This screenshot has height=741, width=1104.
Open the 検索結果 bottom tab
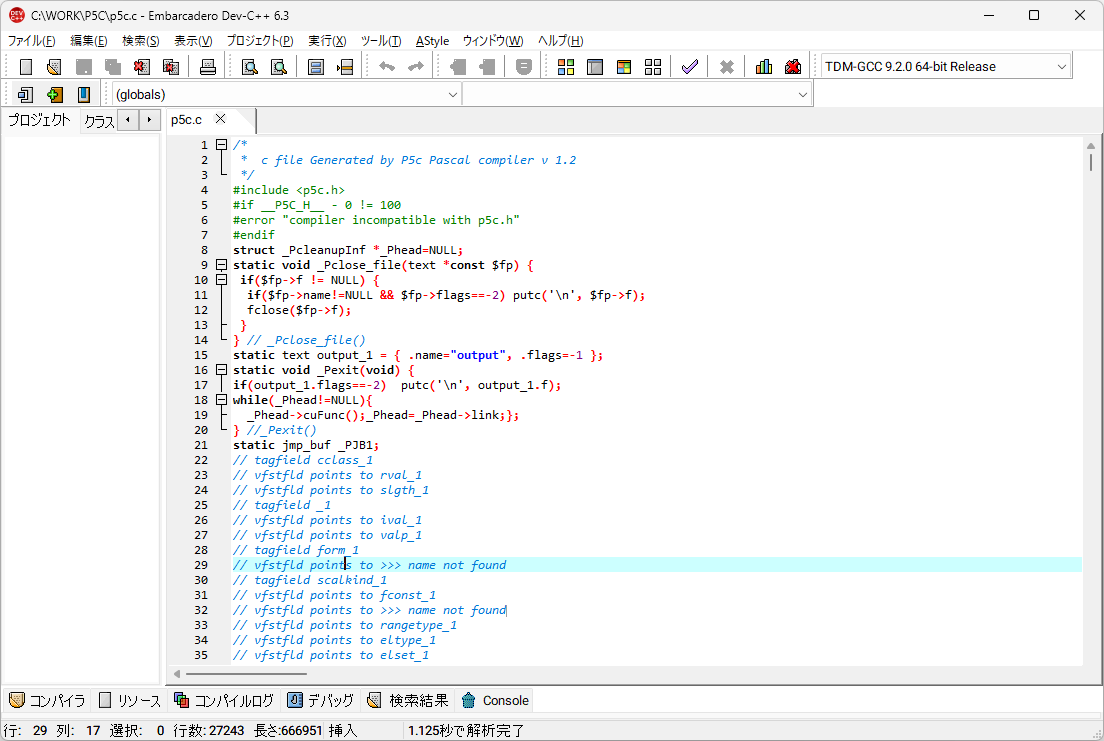(408, 700)
